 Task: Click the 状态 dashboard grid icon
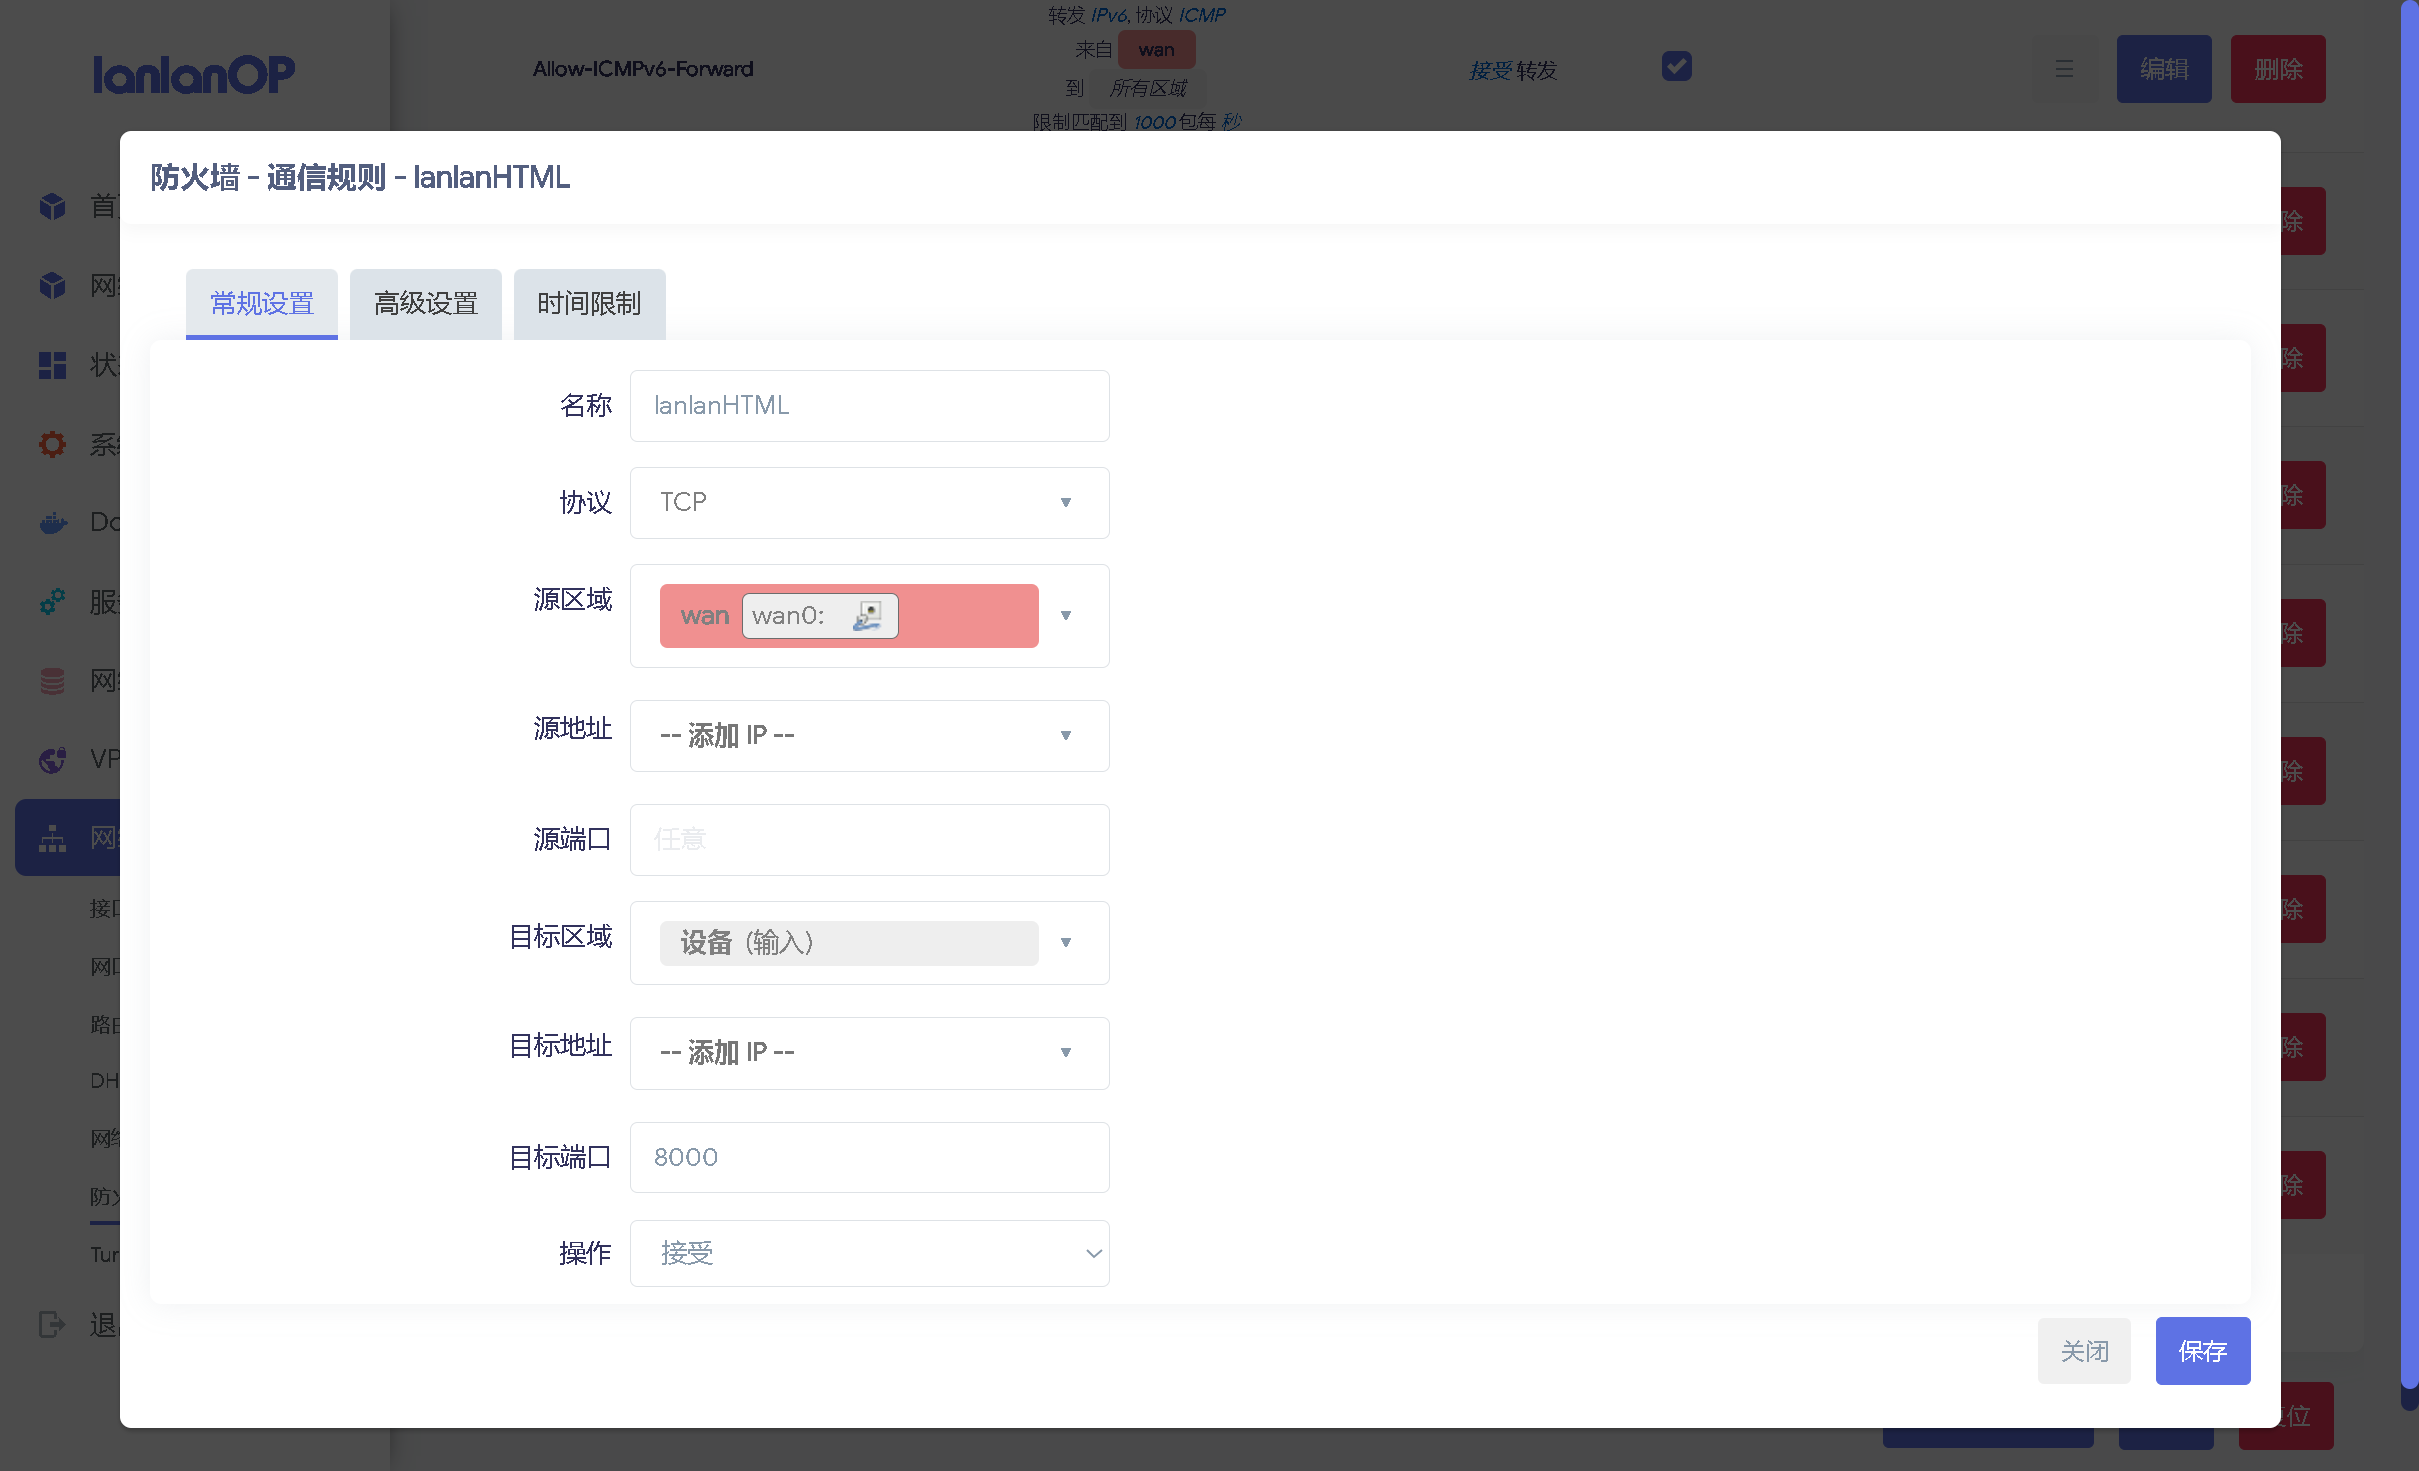coord(52,365)
